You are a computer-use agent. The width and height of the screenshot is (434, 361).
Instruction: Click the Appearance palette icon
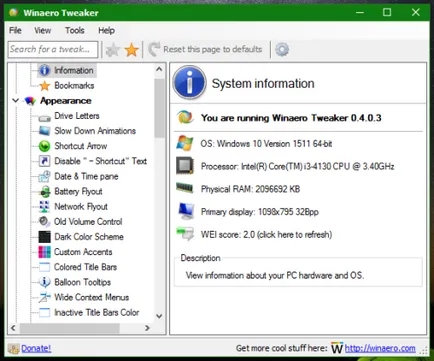click(30, 101)
